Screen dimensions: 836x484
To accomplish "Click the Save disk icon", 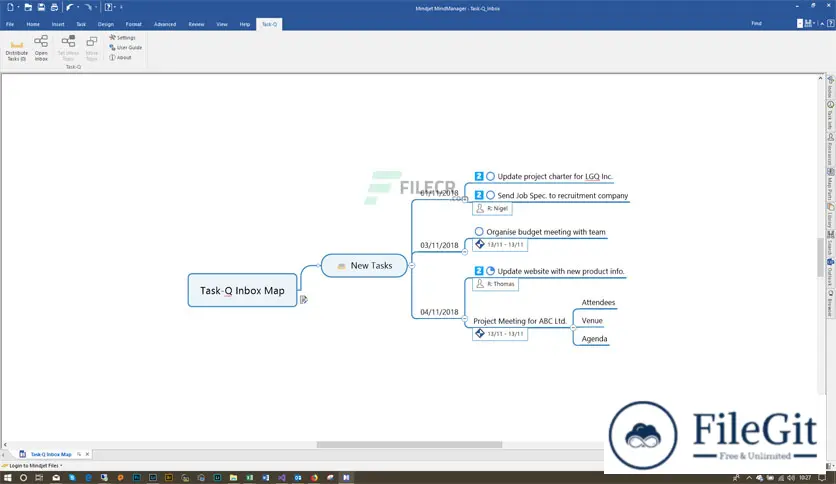I will 41,7.
